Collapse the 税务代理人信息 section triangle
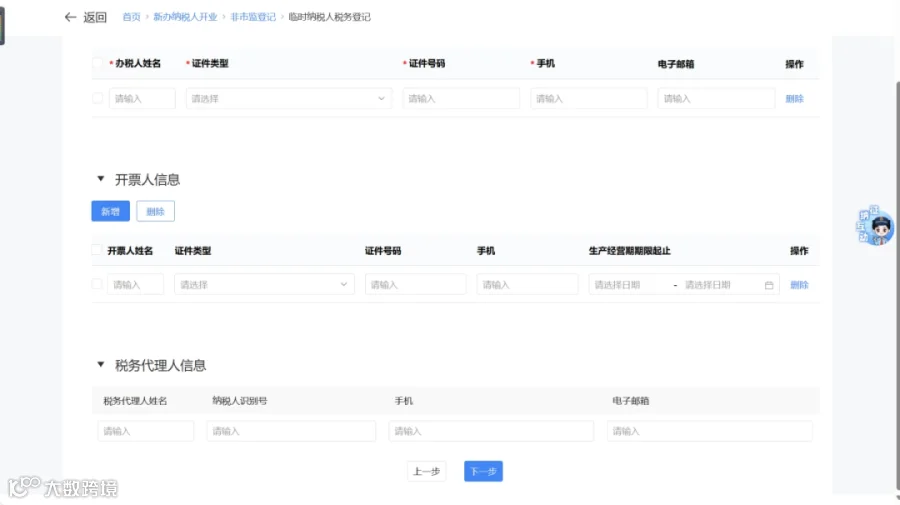 point(101,364)
